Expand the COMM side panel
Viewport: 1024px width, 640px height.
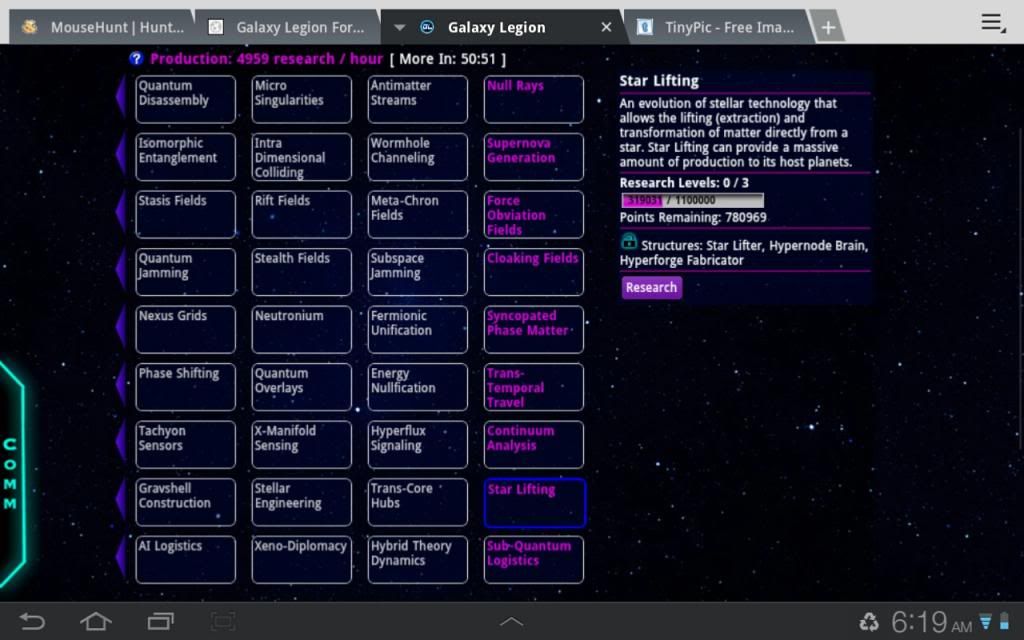(x=11, y=473)
